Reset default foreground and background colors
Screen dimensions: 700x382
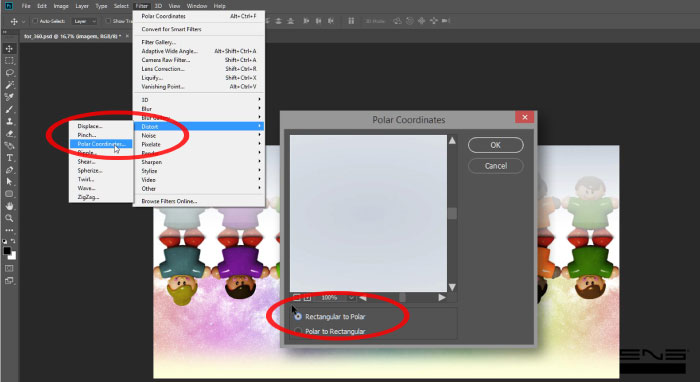pyautogui.click(x=5, y=241)
